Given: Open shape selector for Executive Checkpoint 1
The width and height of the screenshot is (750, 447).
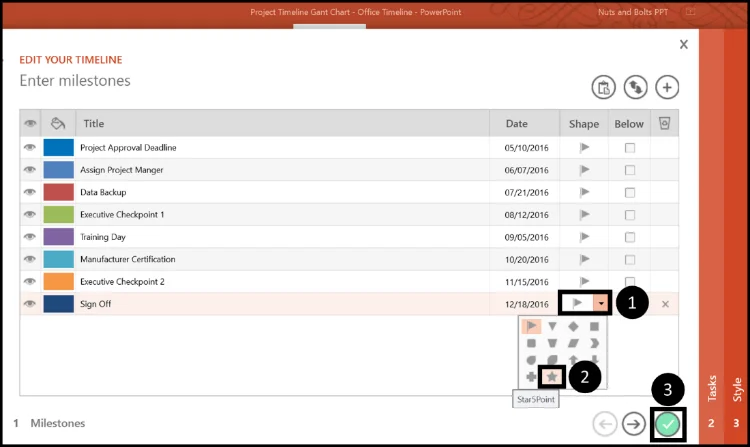Looking at the screenshot, I should point(584,215).
